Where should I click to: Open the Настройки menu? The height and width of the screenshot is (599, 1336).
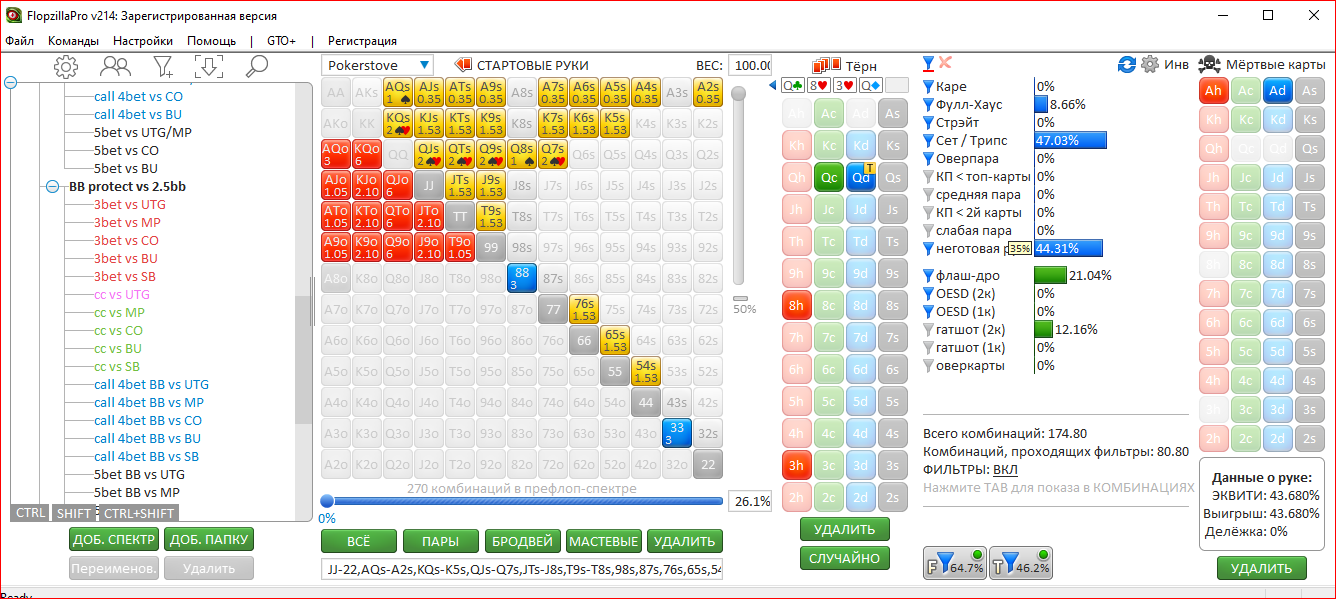(143, 41)
